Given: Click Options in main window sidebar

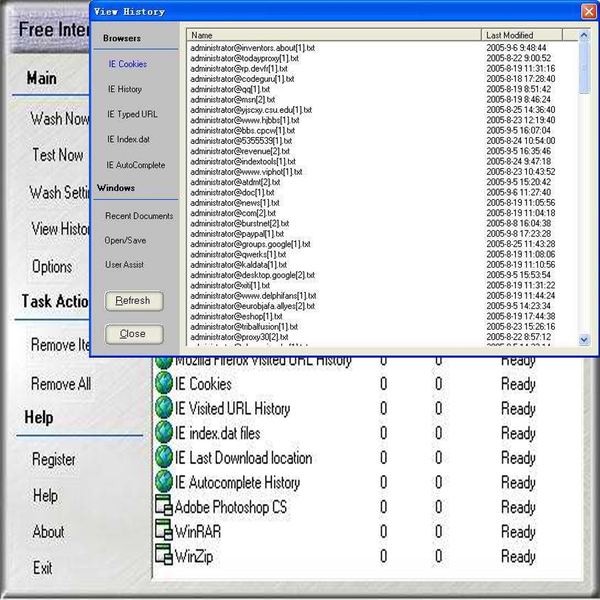Looking at the screenshot, I should click(x=52, y=267).
